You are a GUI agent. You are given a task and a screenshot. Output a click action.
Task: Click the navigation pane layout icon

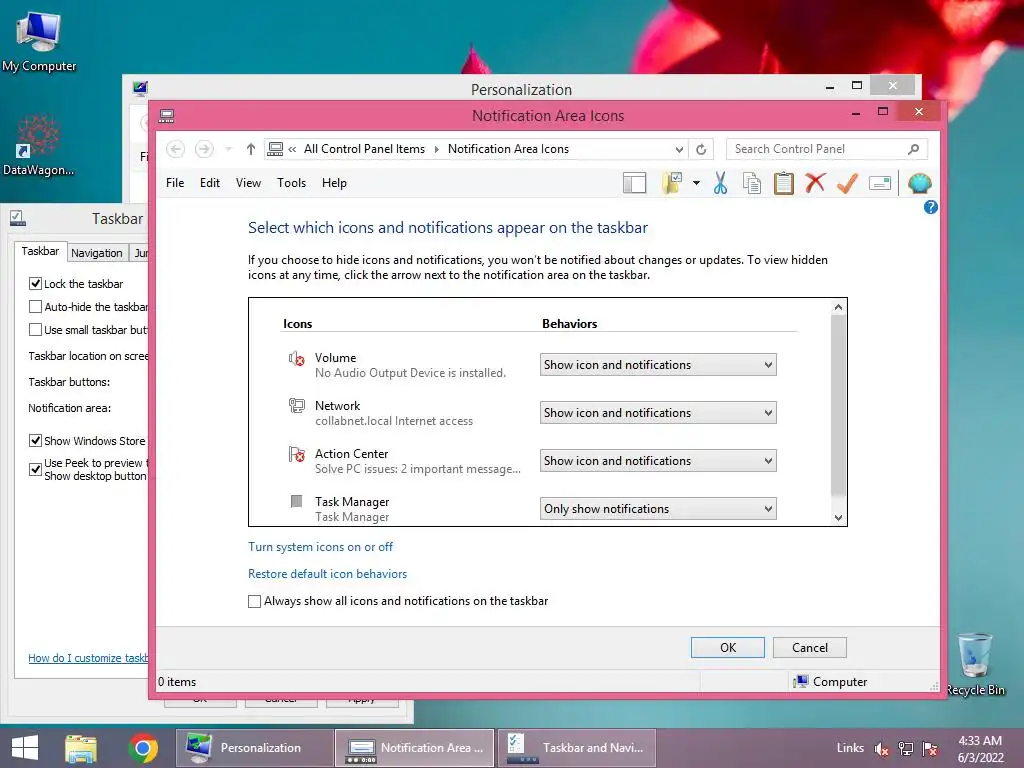634,184
